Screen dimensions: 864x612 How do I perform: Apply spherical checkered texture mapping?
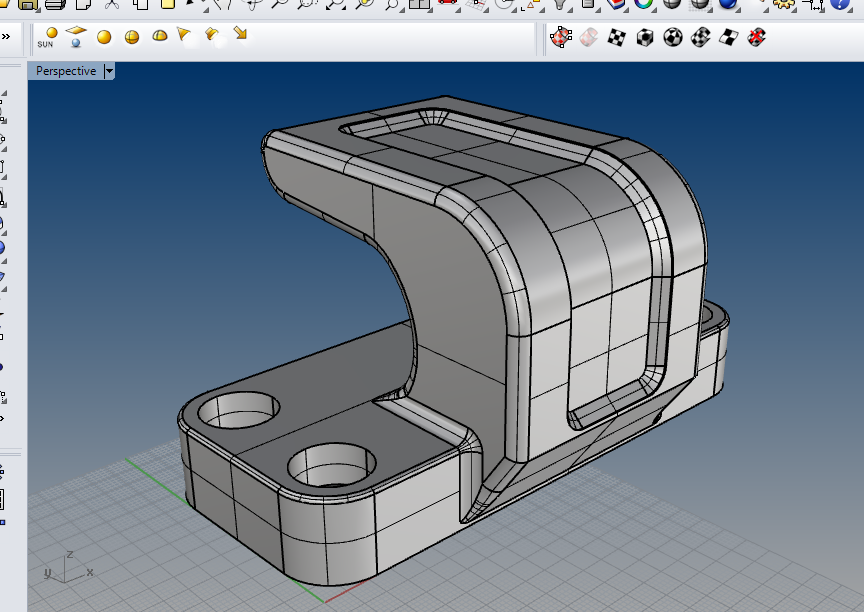[673, 38]
